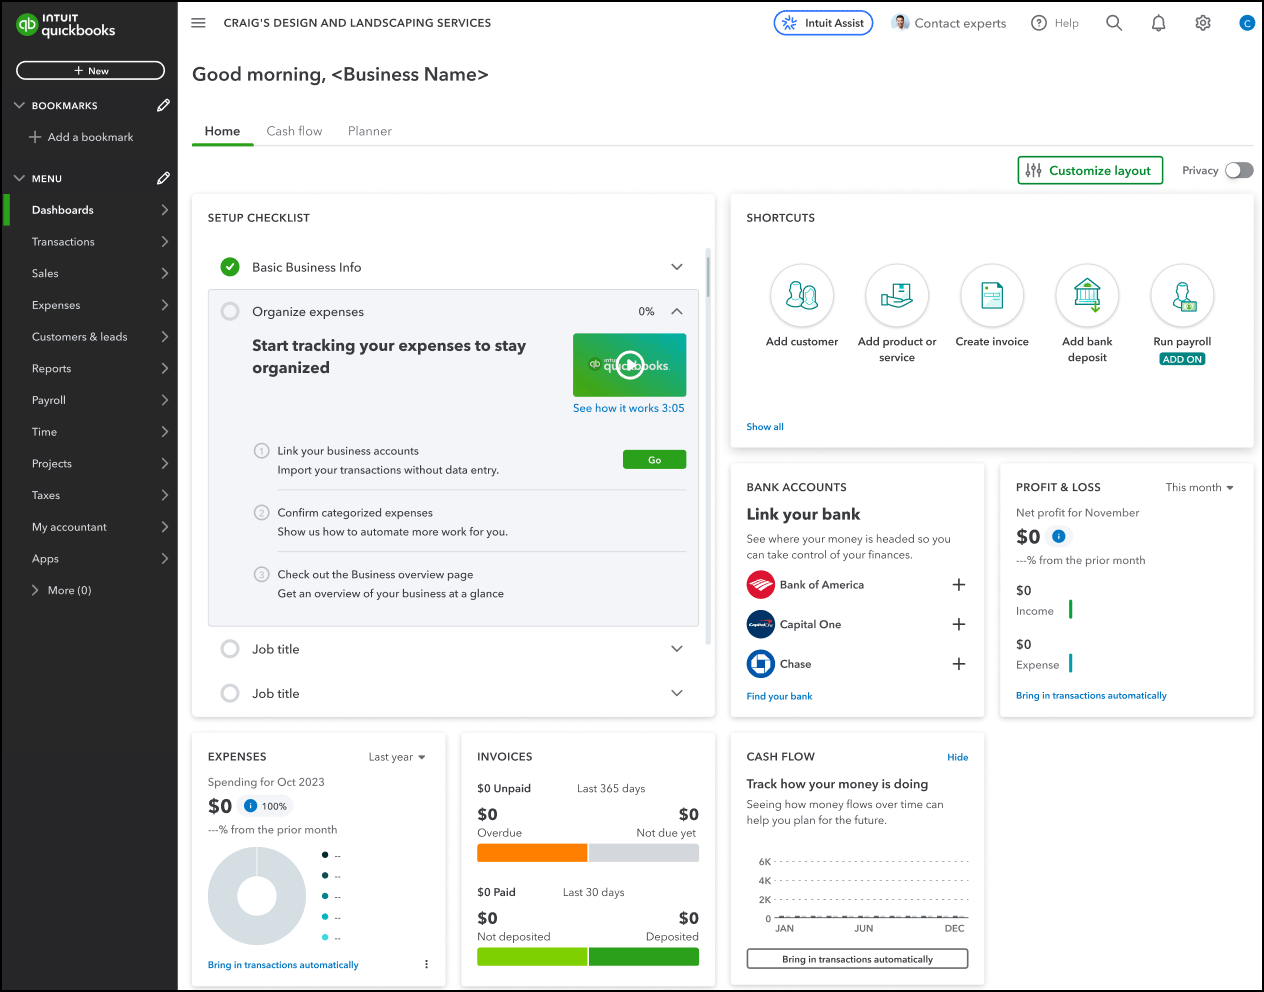Click the Run payroll shortcut icon

(x=1182, y=295)
